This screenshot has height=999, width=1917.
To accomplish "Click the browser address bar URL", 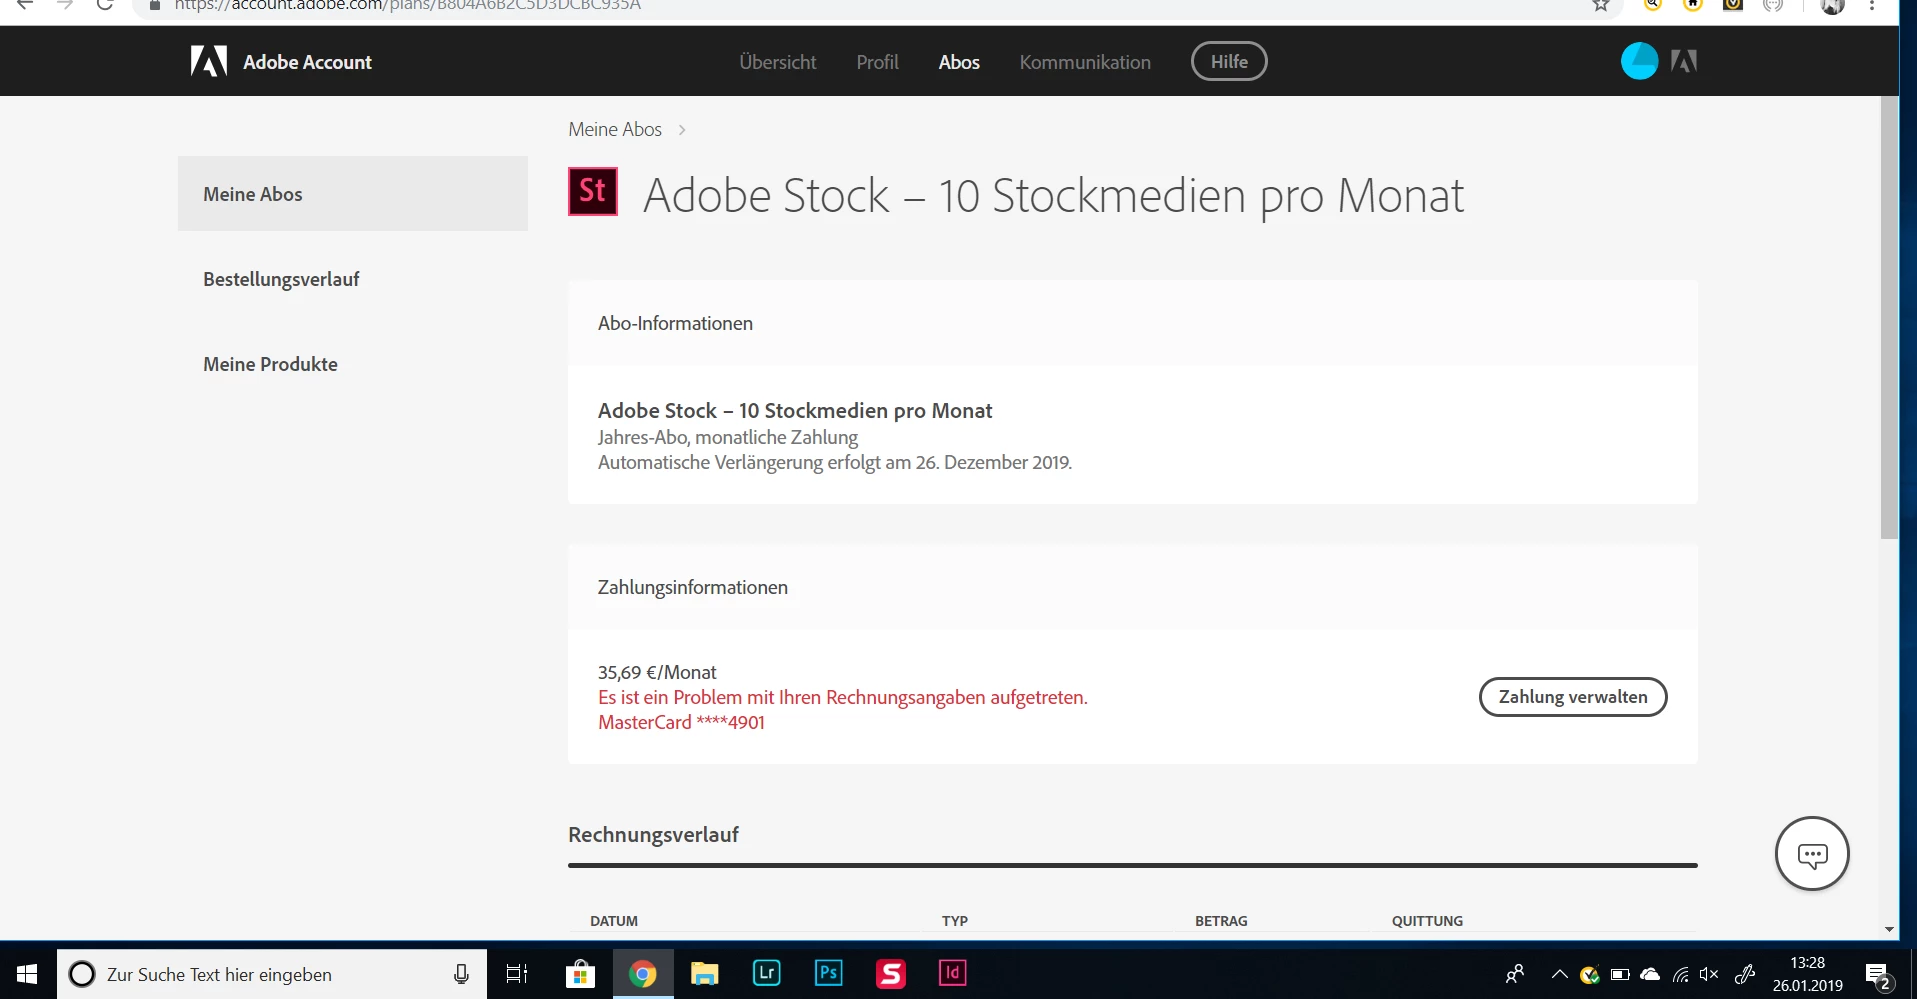I will 408,5.
